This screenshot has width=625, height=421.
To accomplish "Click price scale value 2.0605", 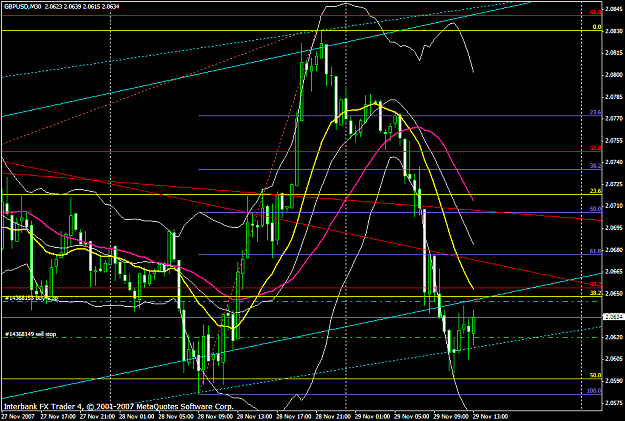I will click(x=613, y=359).
